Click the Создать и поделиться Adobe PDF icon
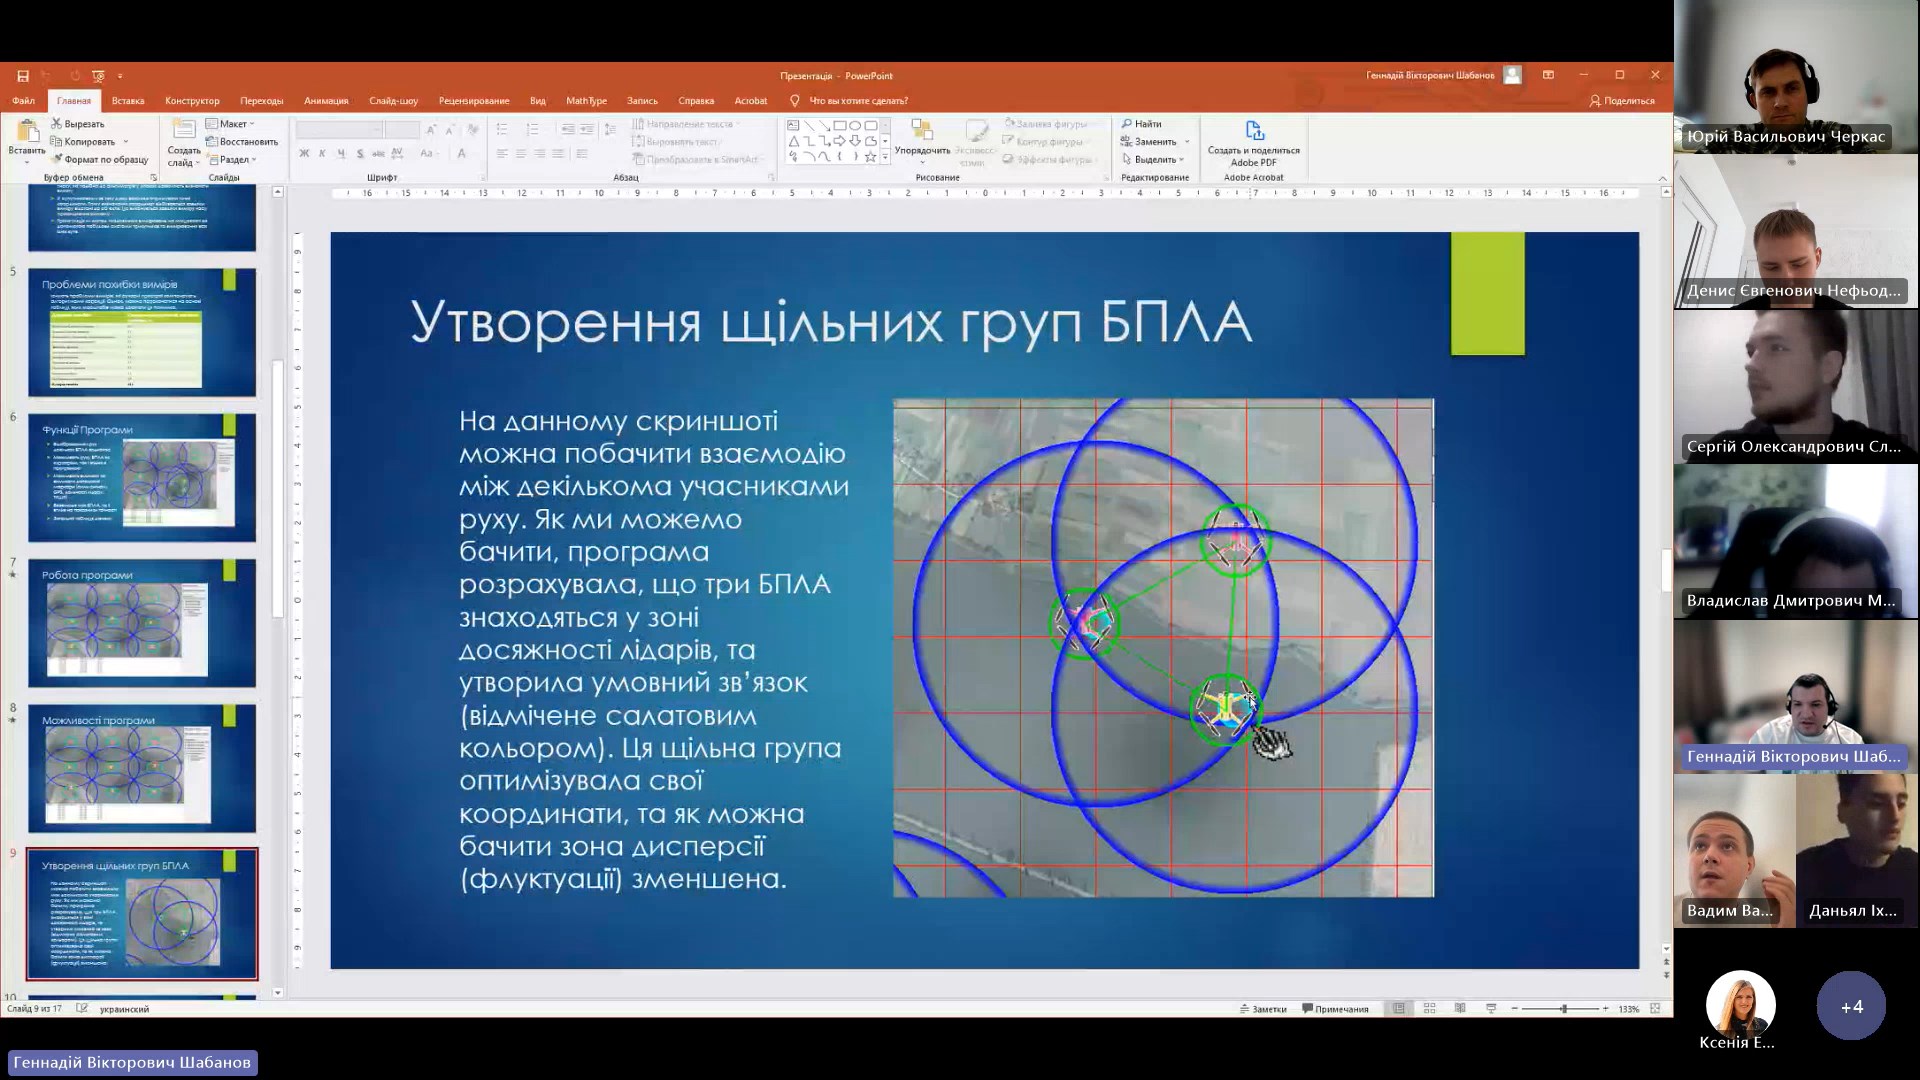 point(1254,131)
